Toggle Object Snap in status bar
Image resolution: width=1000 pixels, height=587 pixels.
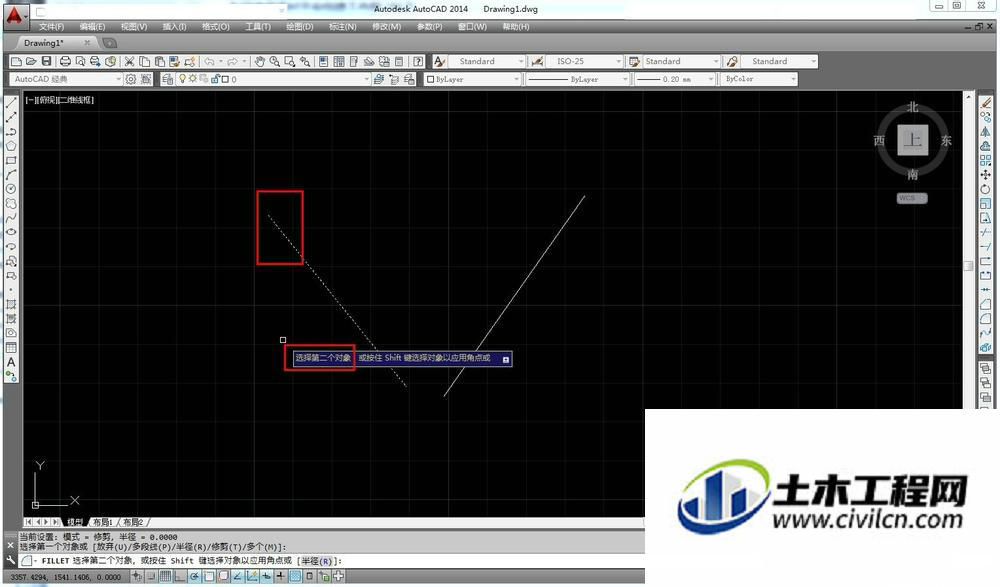[209, 577]
